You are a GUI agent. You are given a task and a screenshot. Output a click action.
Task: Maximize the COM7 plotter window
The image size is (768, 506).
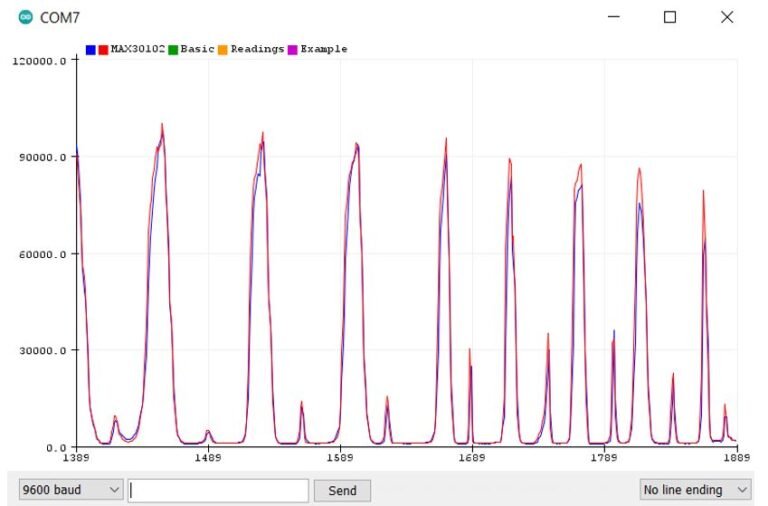click(x=670, y=17)
